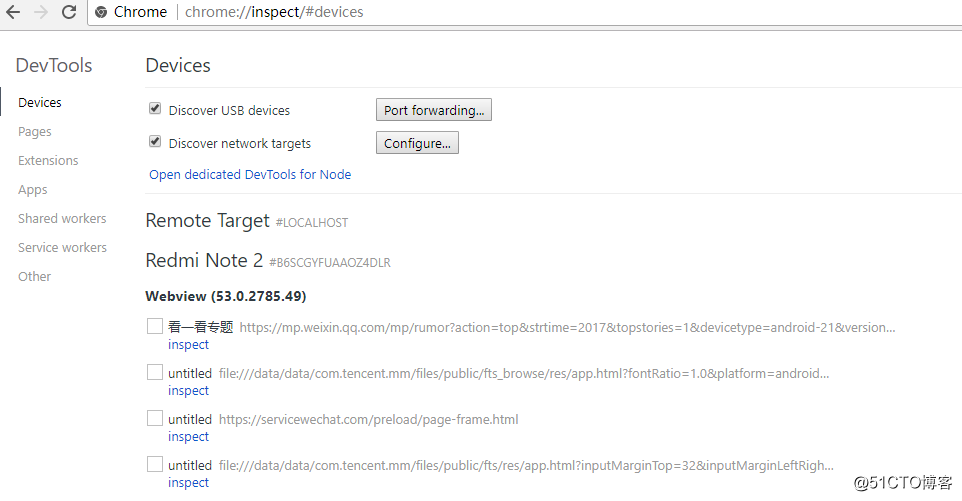This screenshot has width=962, height=501.
Task: Switch to Pages in DevTools sidebar
Action: click(35, 132)
